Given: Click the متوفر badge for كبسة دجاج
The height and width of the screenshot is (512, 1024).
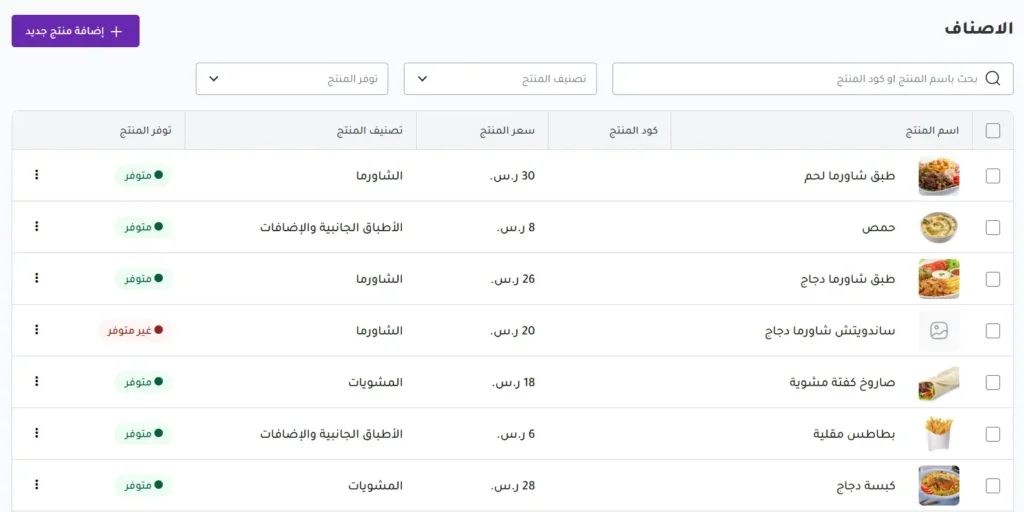Looking at the screenshot, I should pos(144,486).
